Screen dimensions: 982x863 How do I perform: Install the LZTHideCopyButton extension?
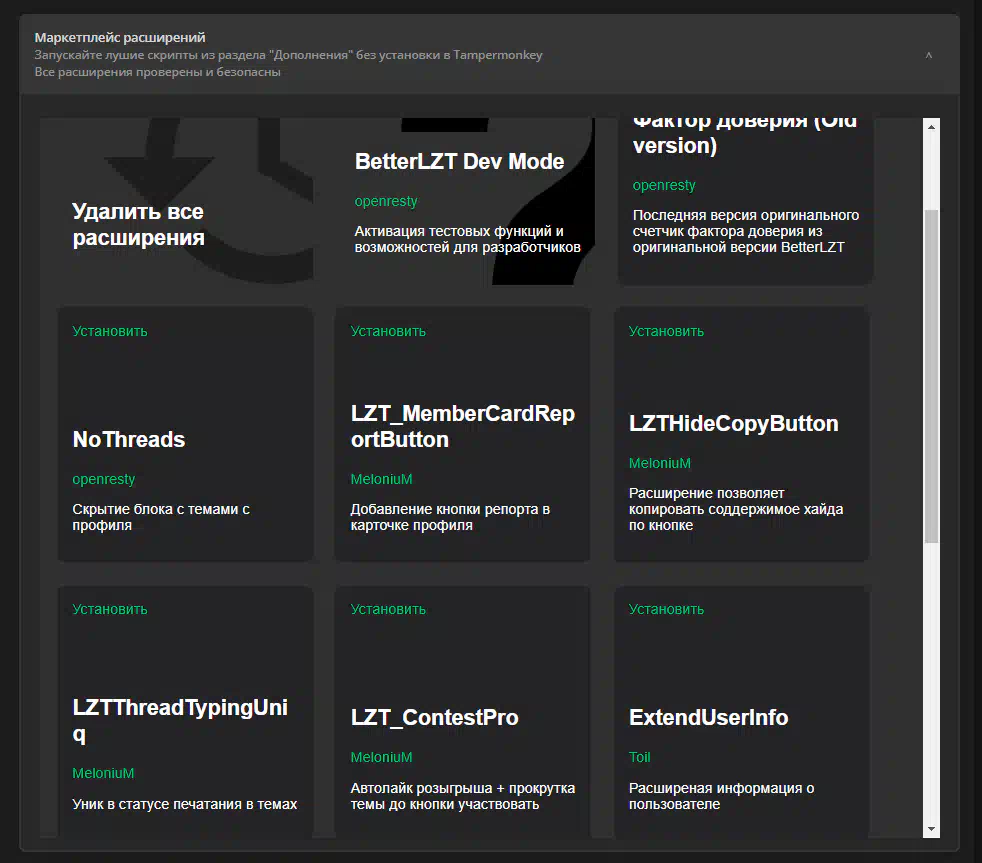(x=666, y=331)
